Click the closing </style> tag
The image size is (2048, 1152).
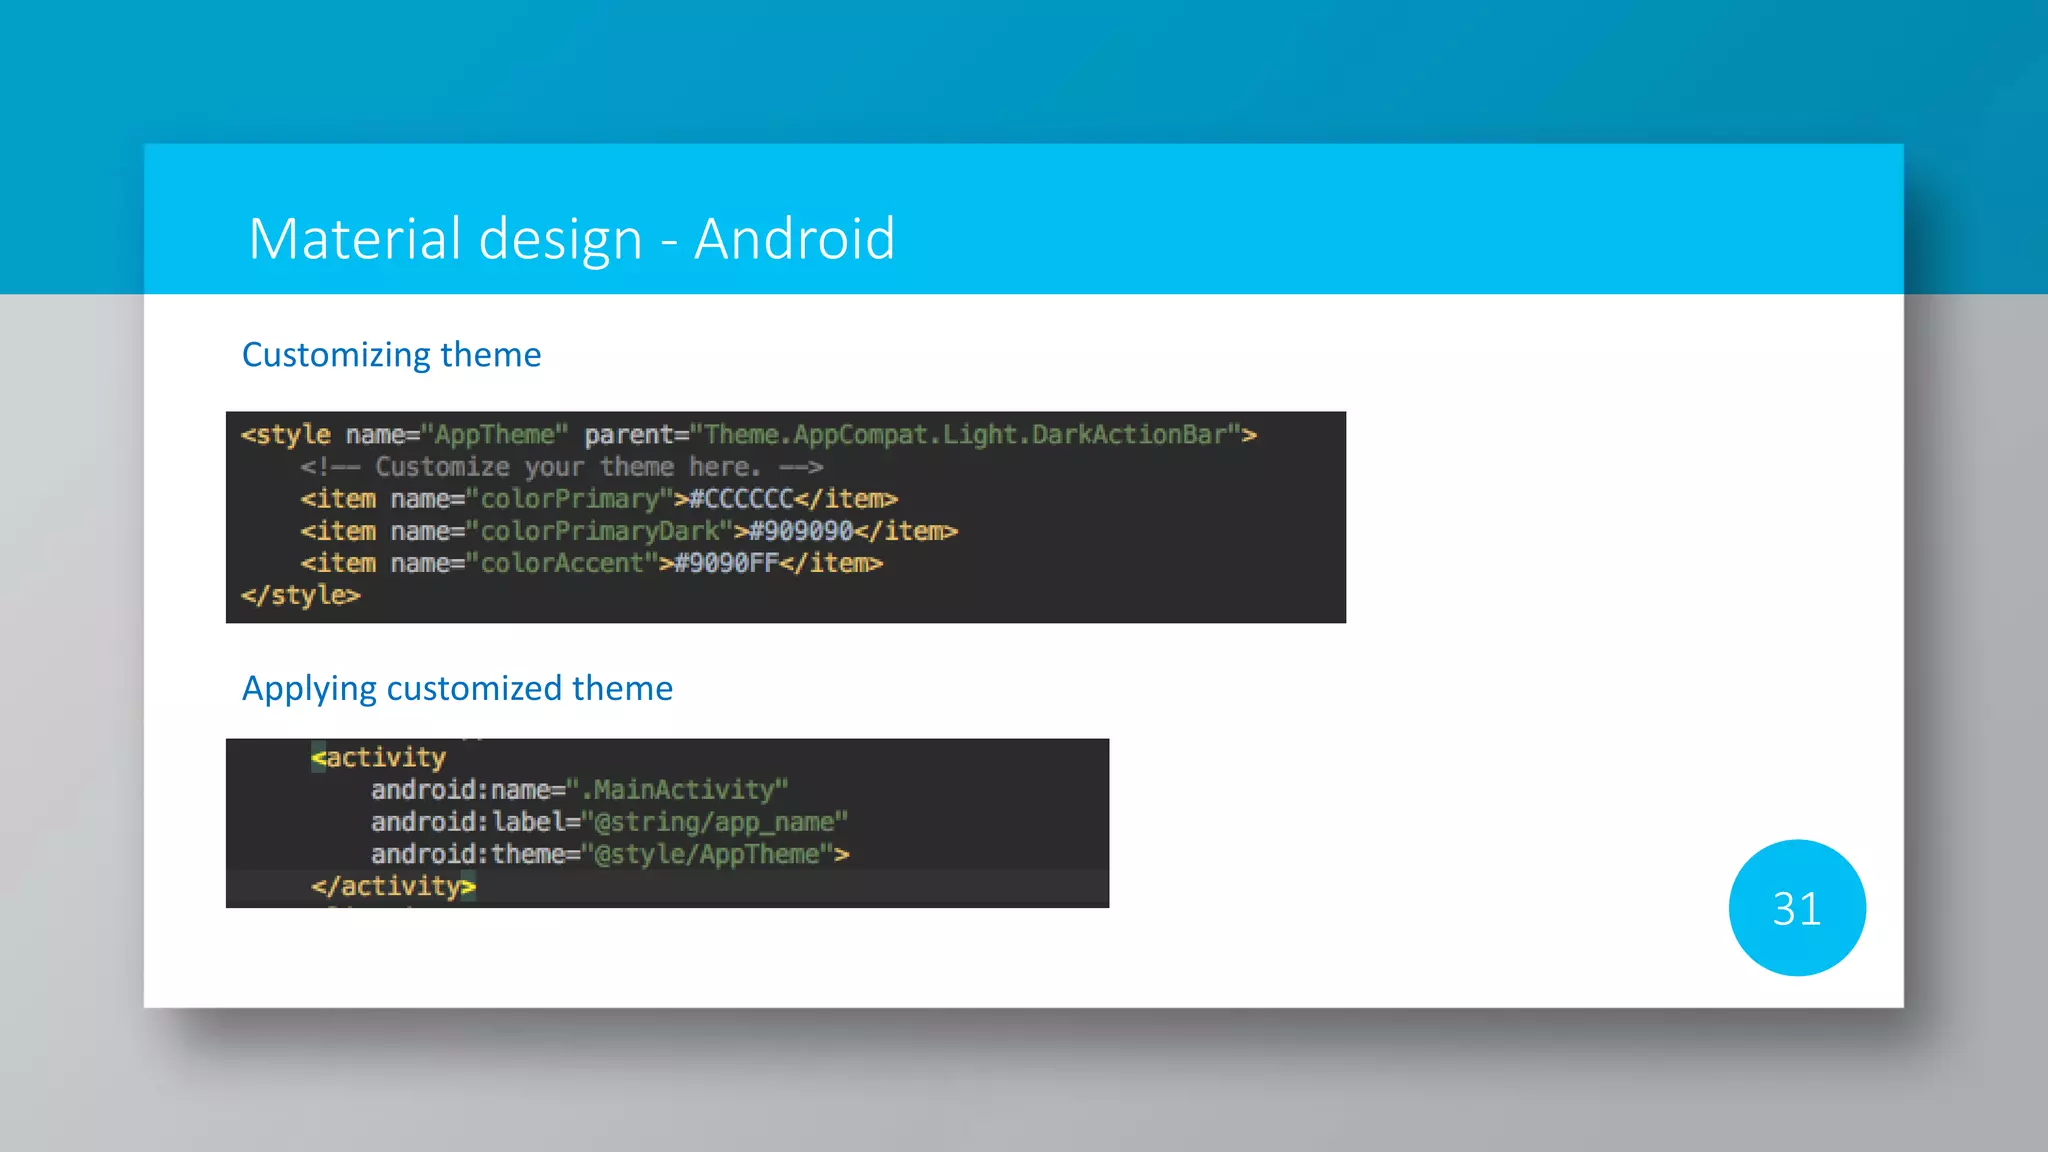click(300, 595)
